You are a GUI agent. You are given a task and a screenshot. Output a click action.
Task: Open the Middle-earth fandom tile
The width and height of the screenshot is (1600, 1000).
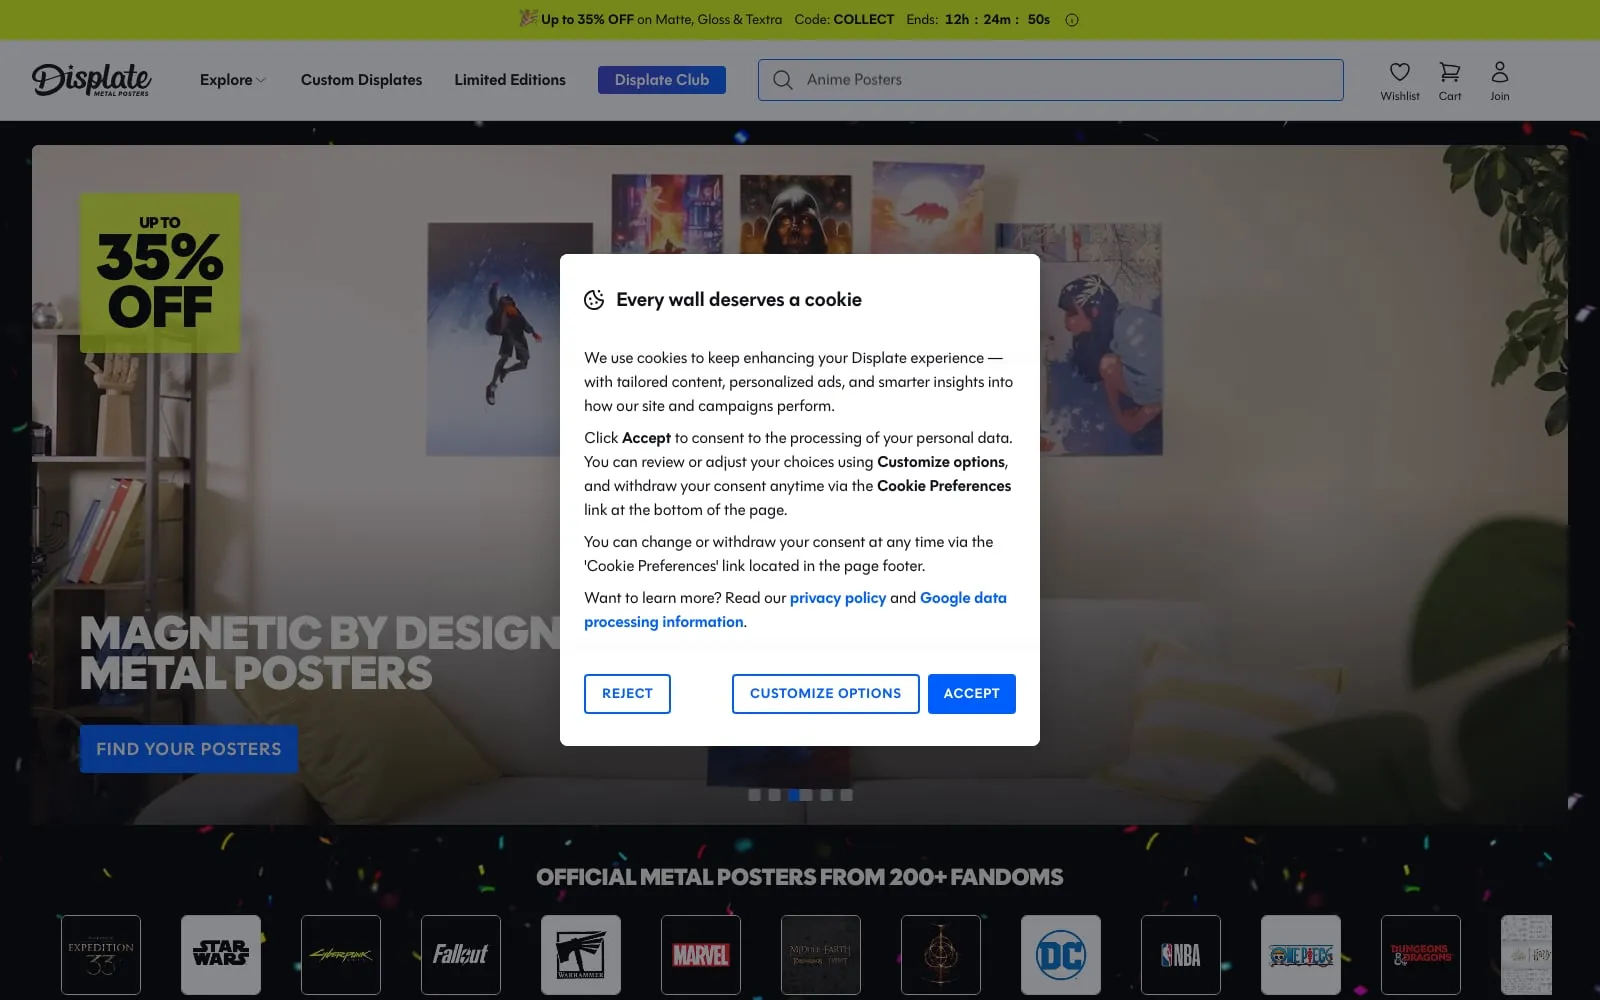point(821,955)
